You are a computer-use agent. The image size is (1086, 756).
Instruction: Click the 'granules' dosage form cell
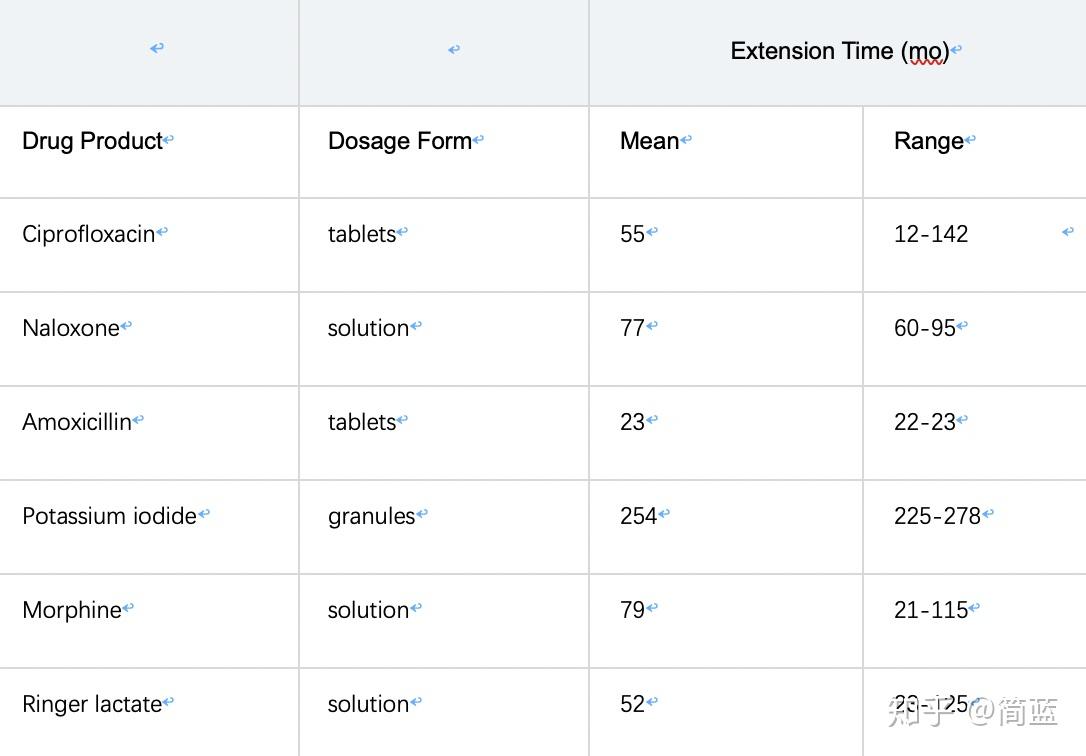[371, 516]
